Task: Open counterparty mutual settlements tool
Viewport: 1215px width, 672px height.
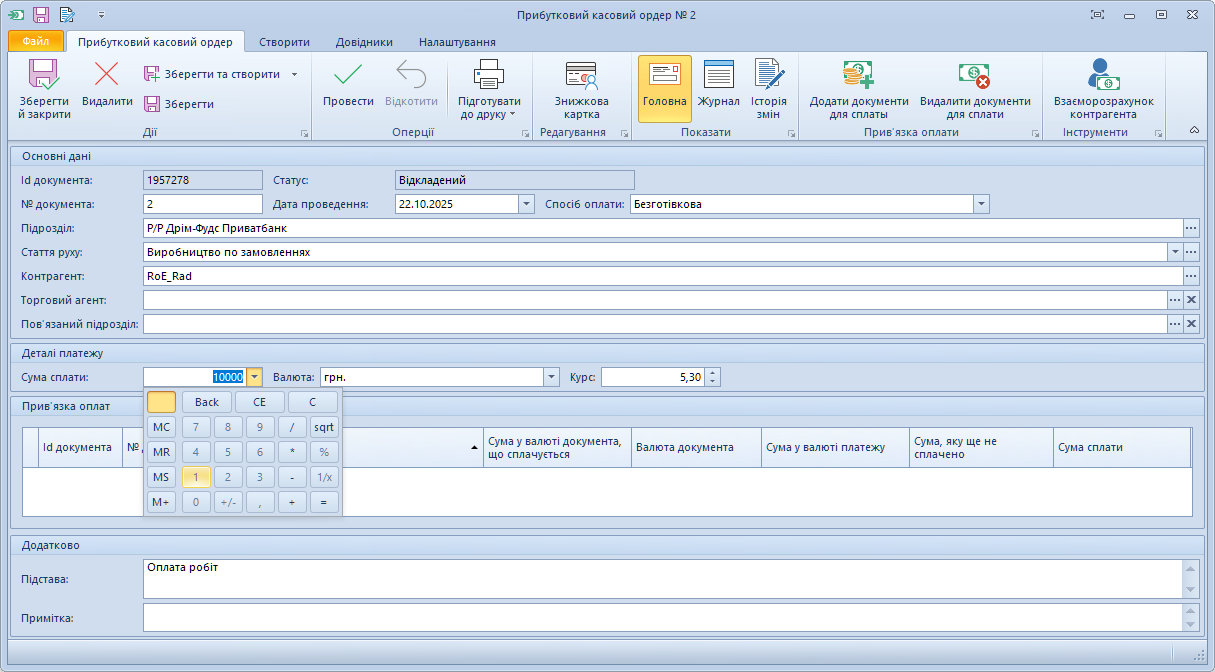Action: click(x=1103, y=76)
